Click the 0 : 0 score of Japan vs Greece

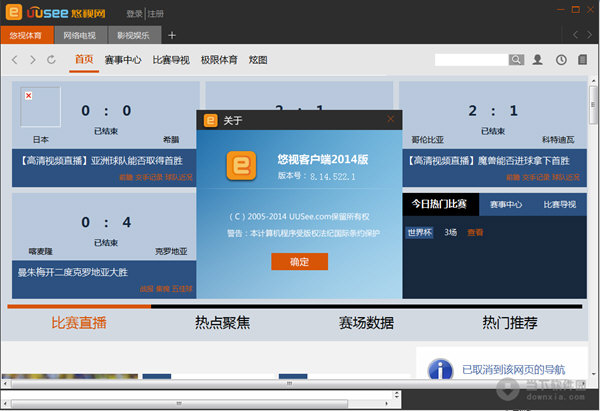coord(106,111)
